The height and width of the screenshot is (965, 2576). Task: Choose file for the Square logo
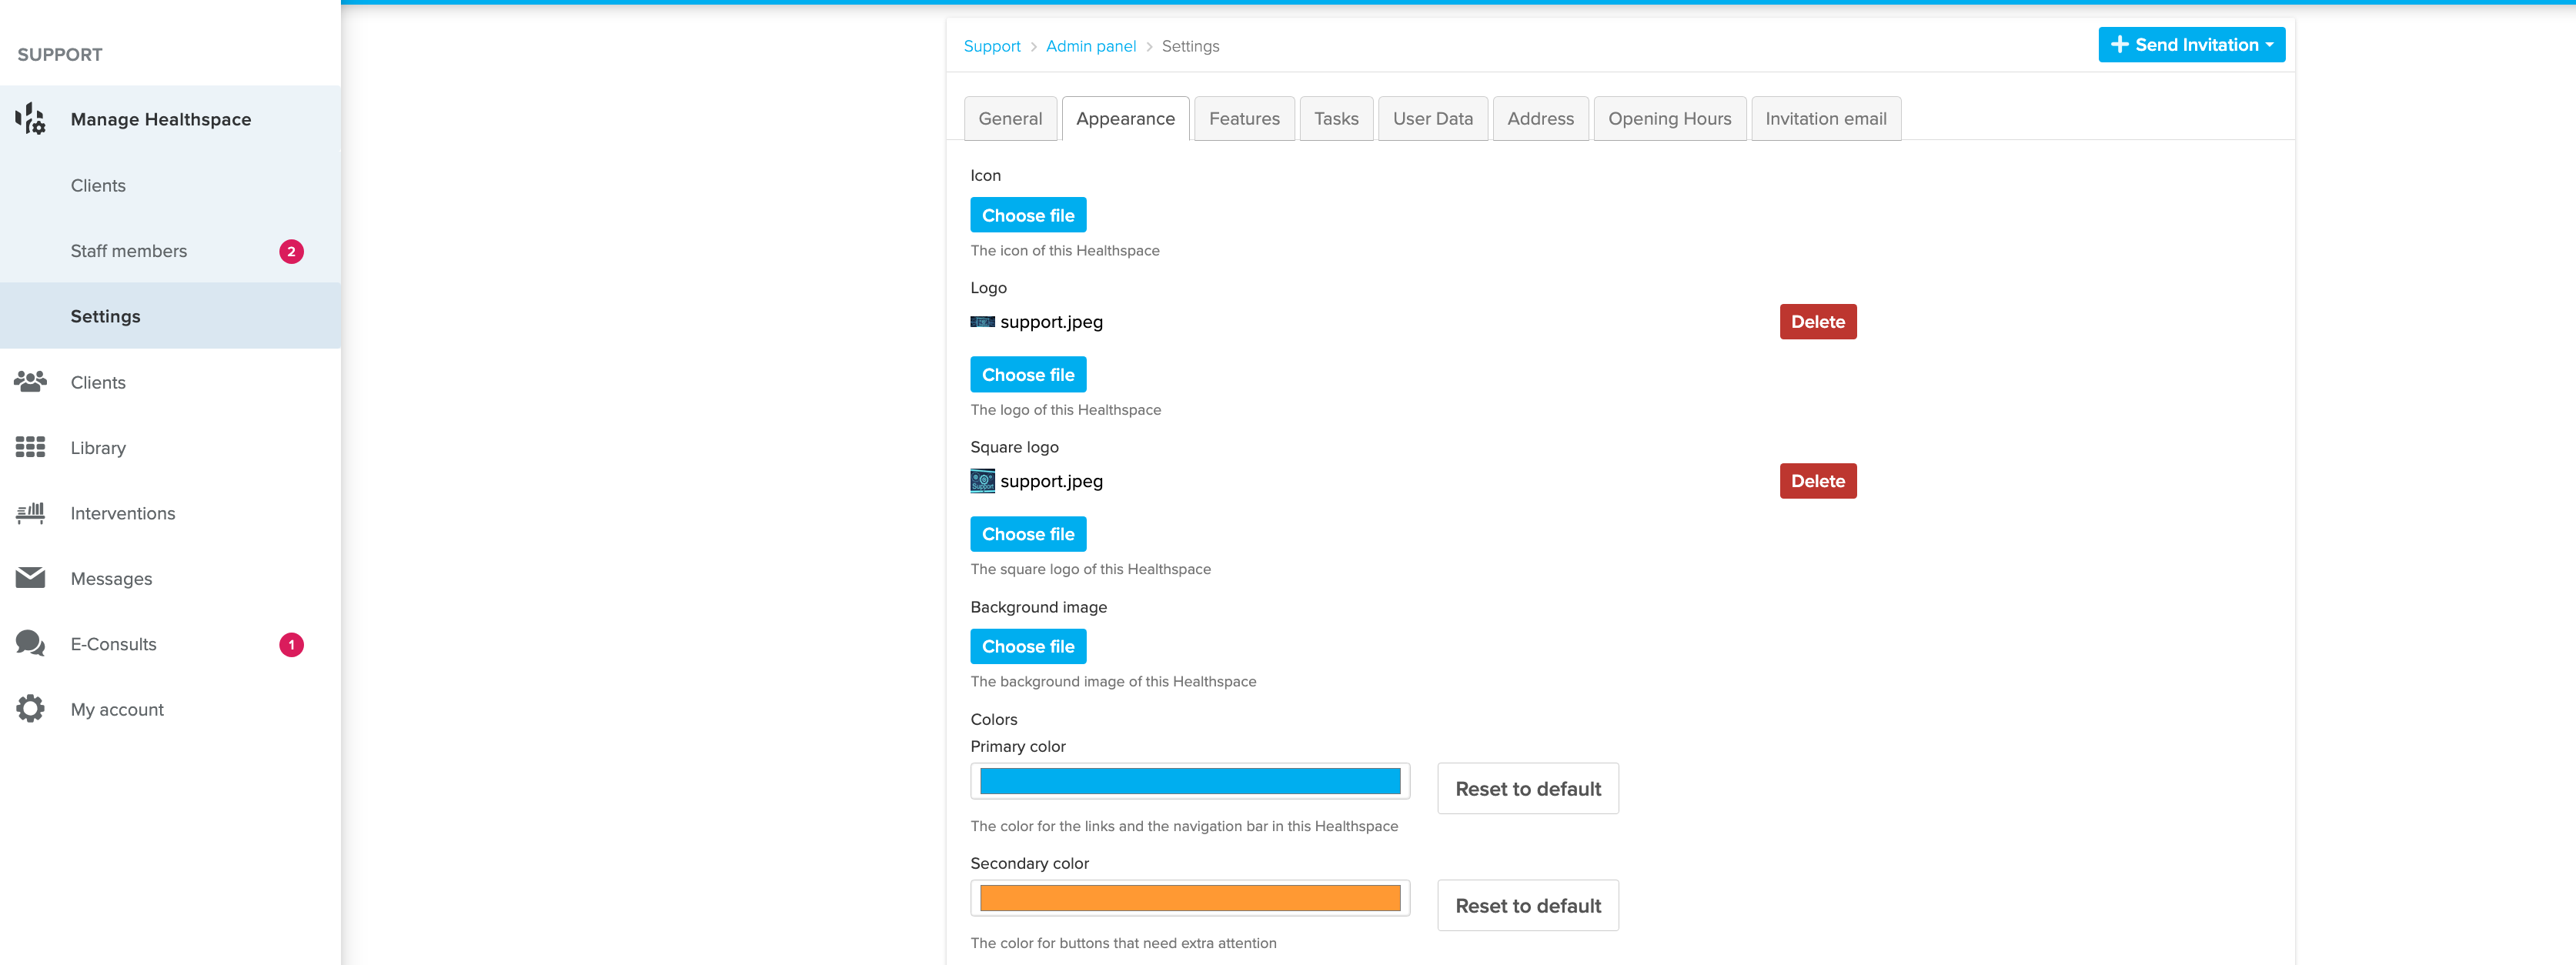point(1028,534)
